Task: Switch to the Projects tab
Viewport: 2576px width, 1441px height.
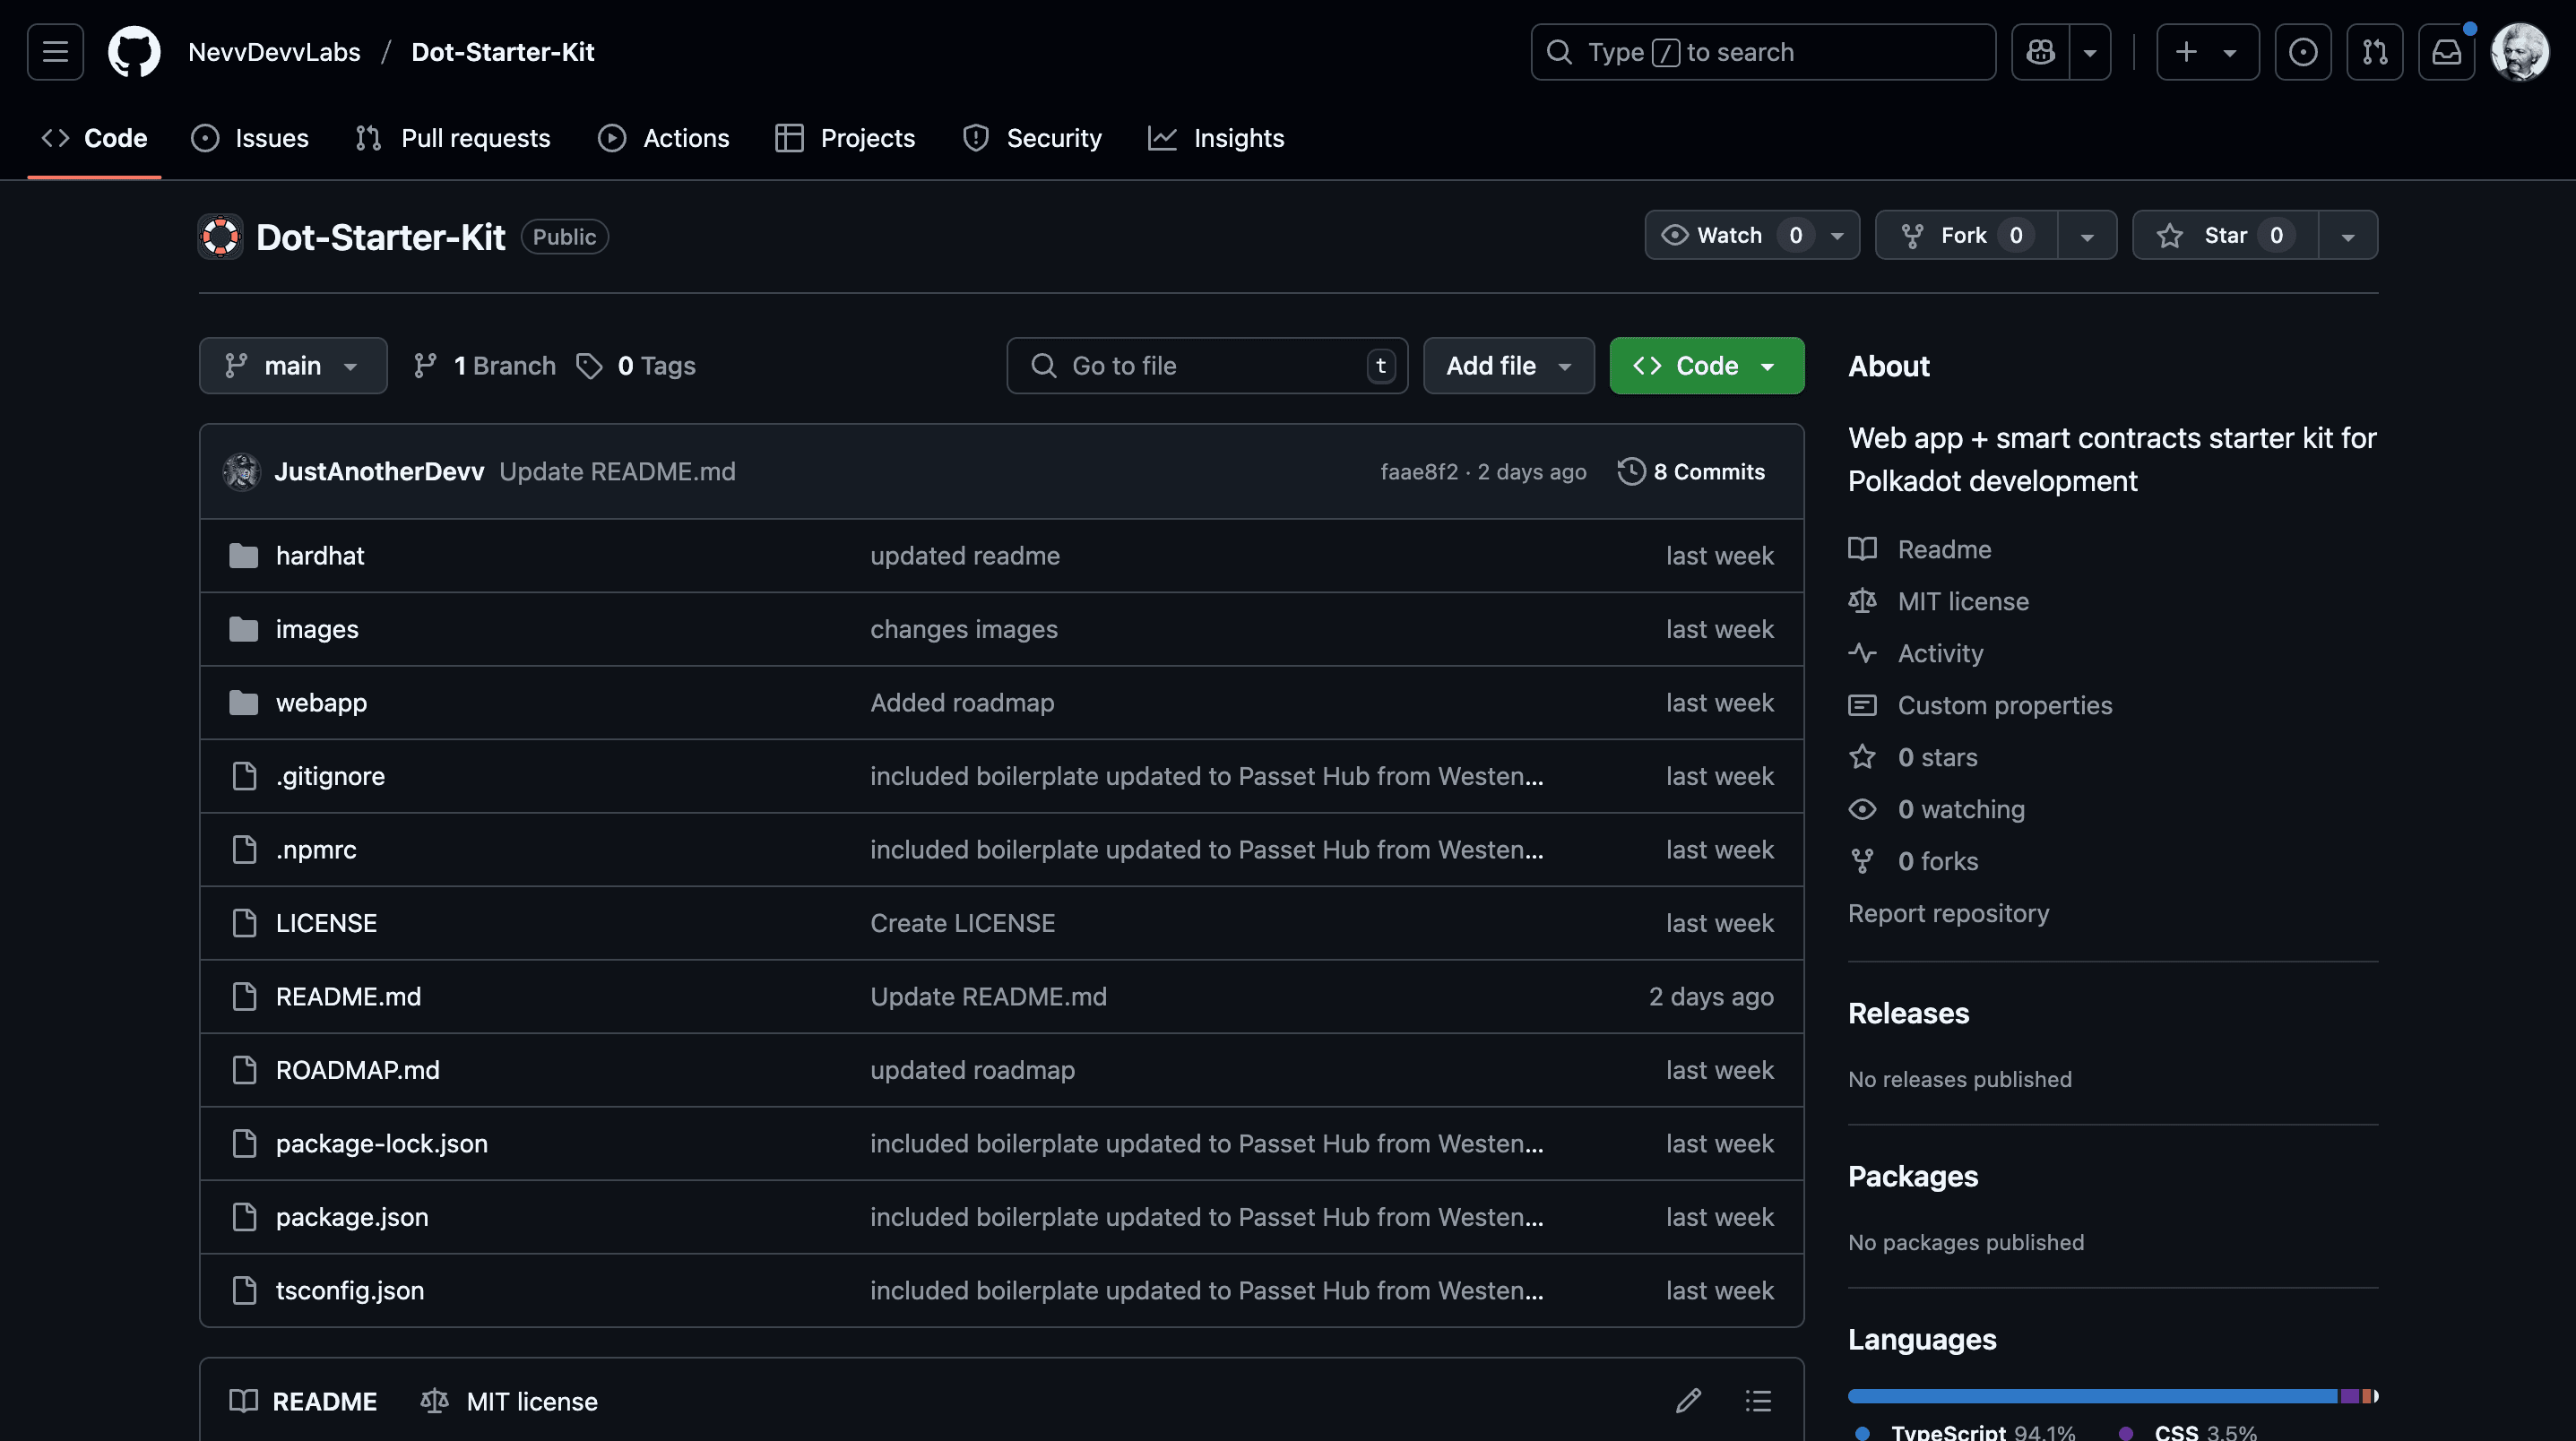Action: point(845,138)
